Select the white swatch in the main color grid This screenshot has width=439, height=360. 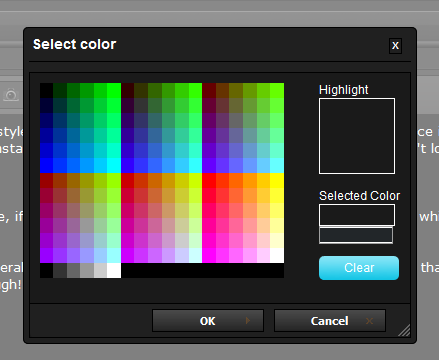[x=277, y=255]
